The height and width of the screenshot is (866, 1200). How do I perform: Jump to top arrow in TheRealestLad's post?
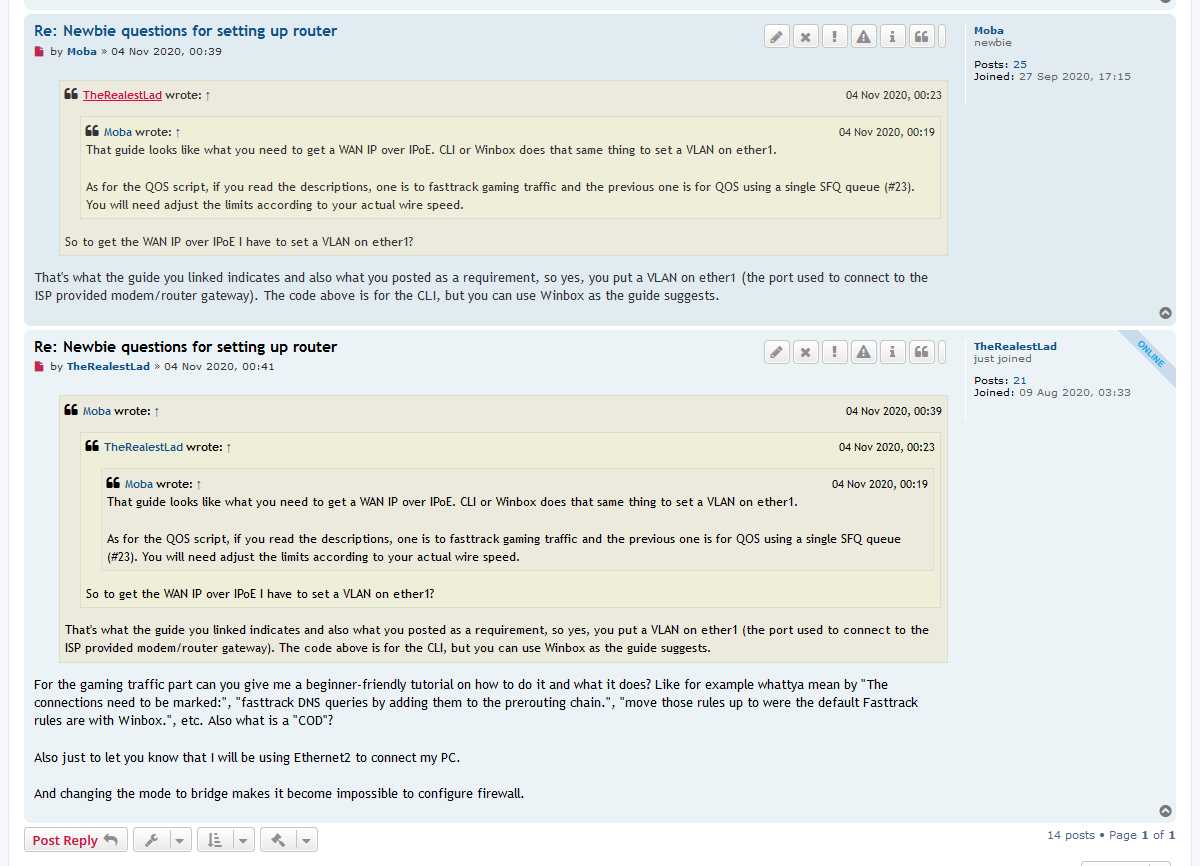(1165, 811)
